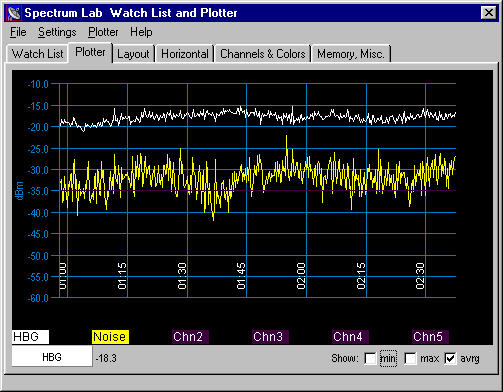Click the 02:15 time axis label

(361, 276)
